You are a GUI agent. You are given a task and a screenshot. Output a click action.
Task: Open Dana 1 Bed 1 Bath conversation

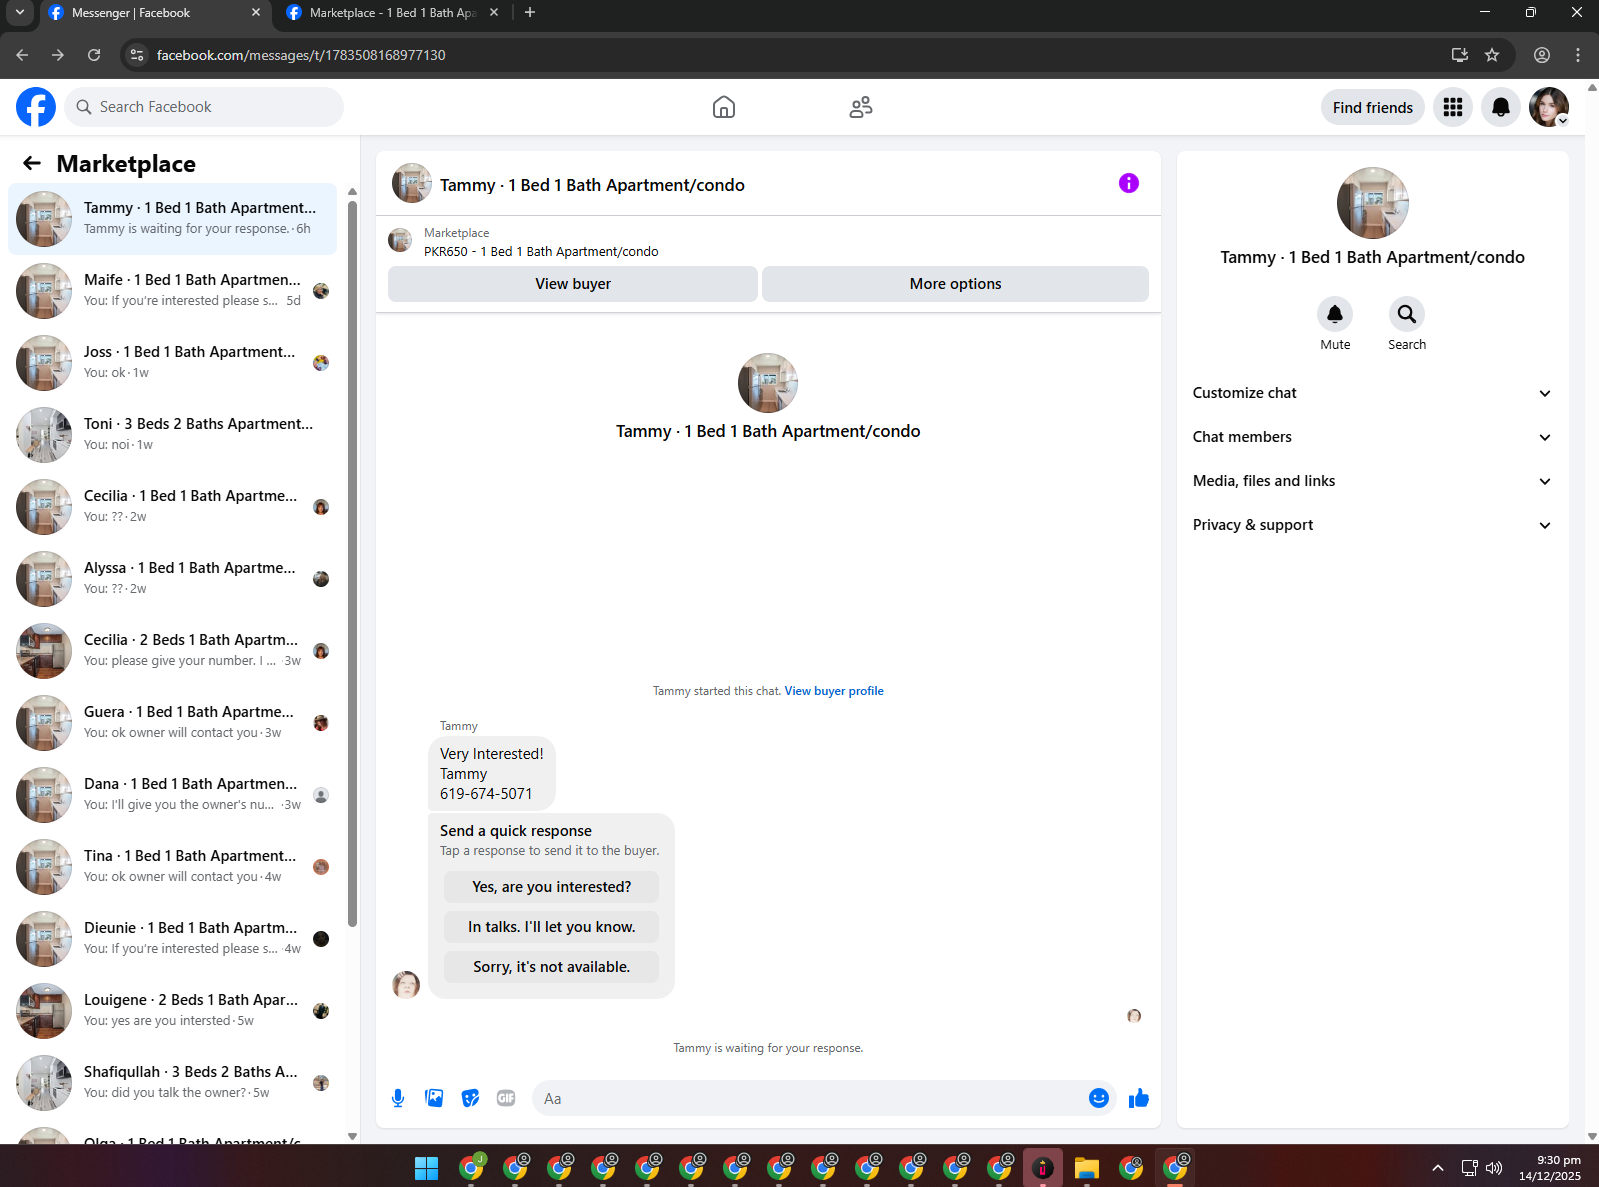click(172, 795)
